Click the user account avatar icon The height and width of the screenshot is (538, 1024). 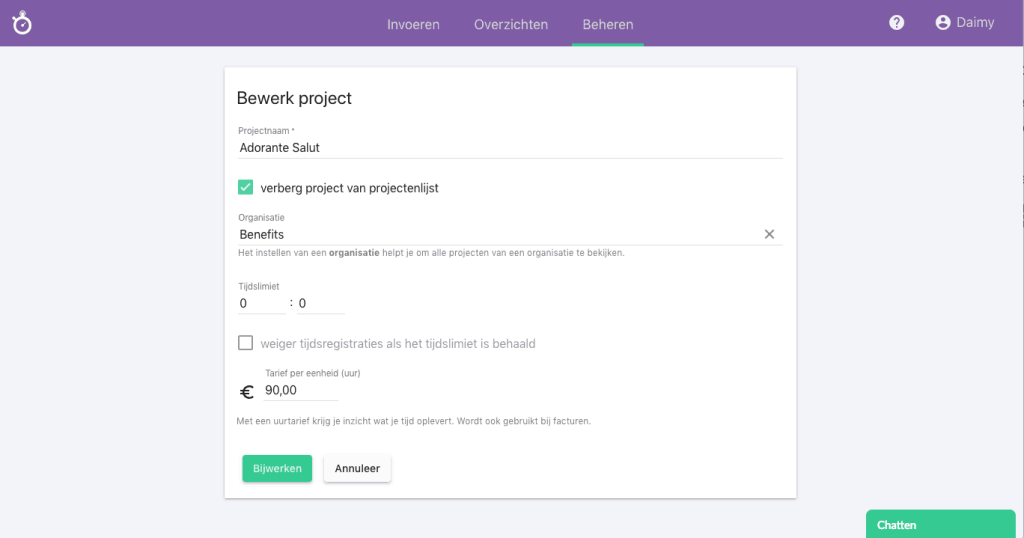pyautogui.click(x=942, y=22)
